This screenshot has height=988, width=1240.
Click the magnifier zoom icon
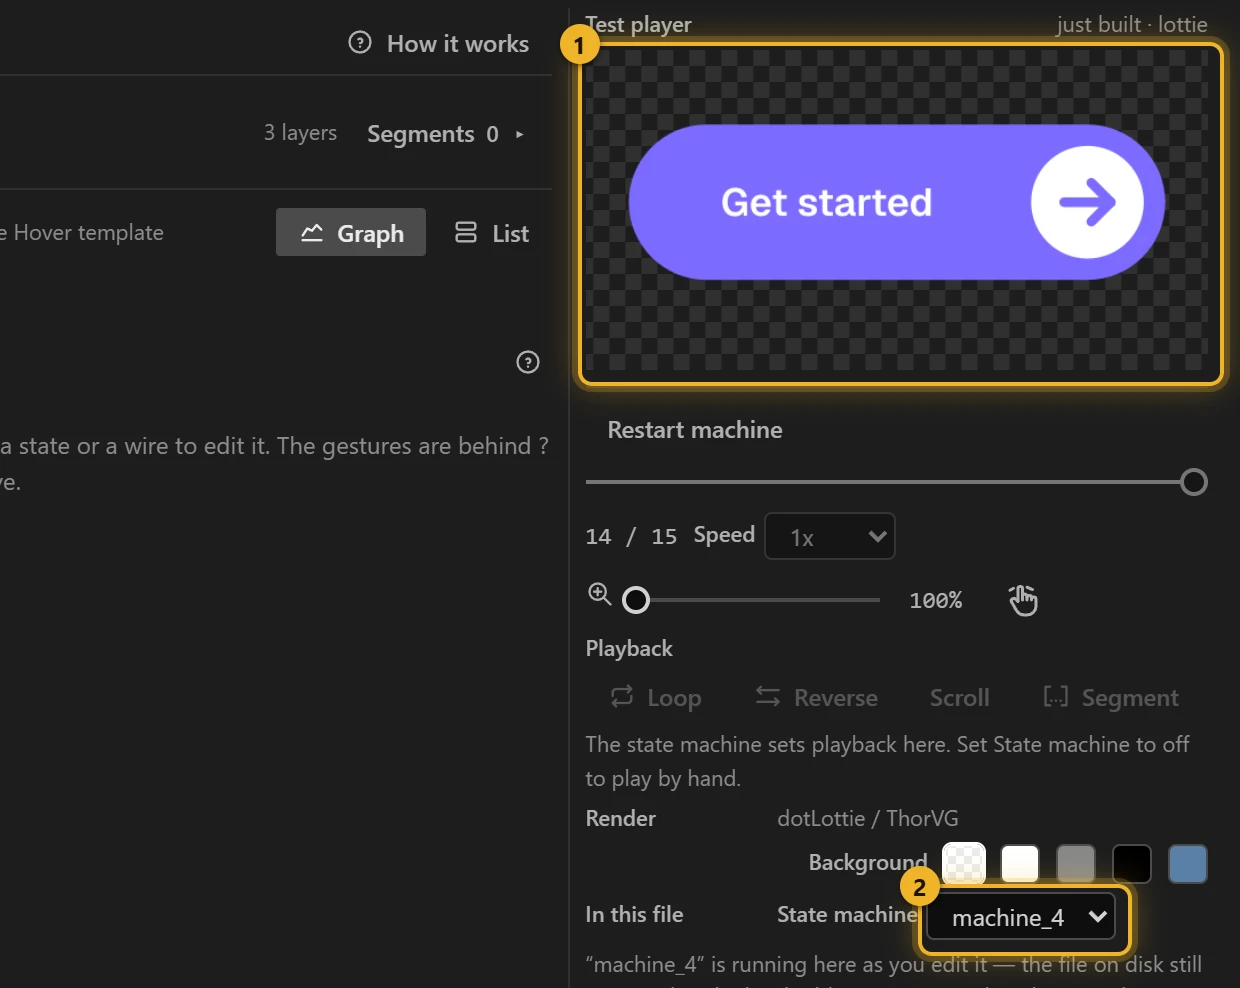click(600, 594)
